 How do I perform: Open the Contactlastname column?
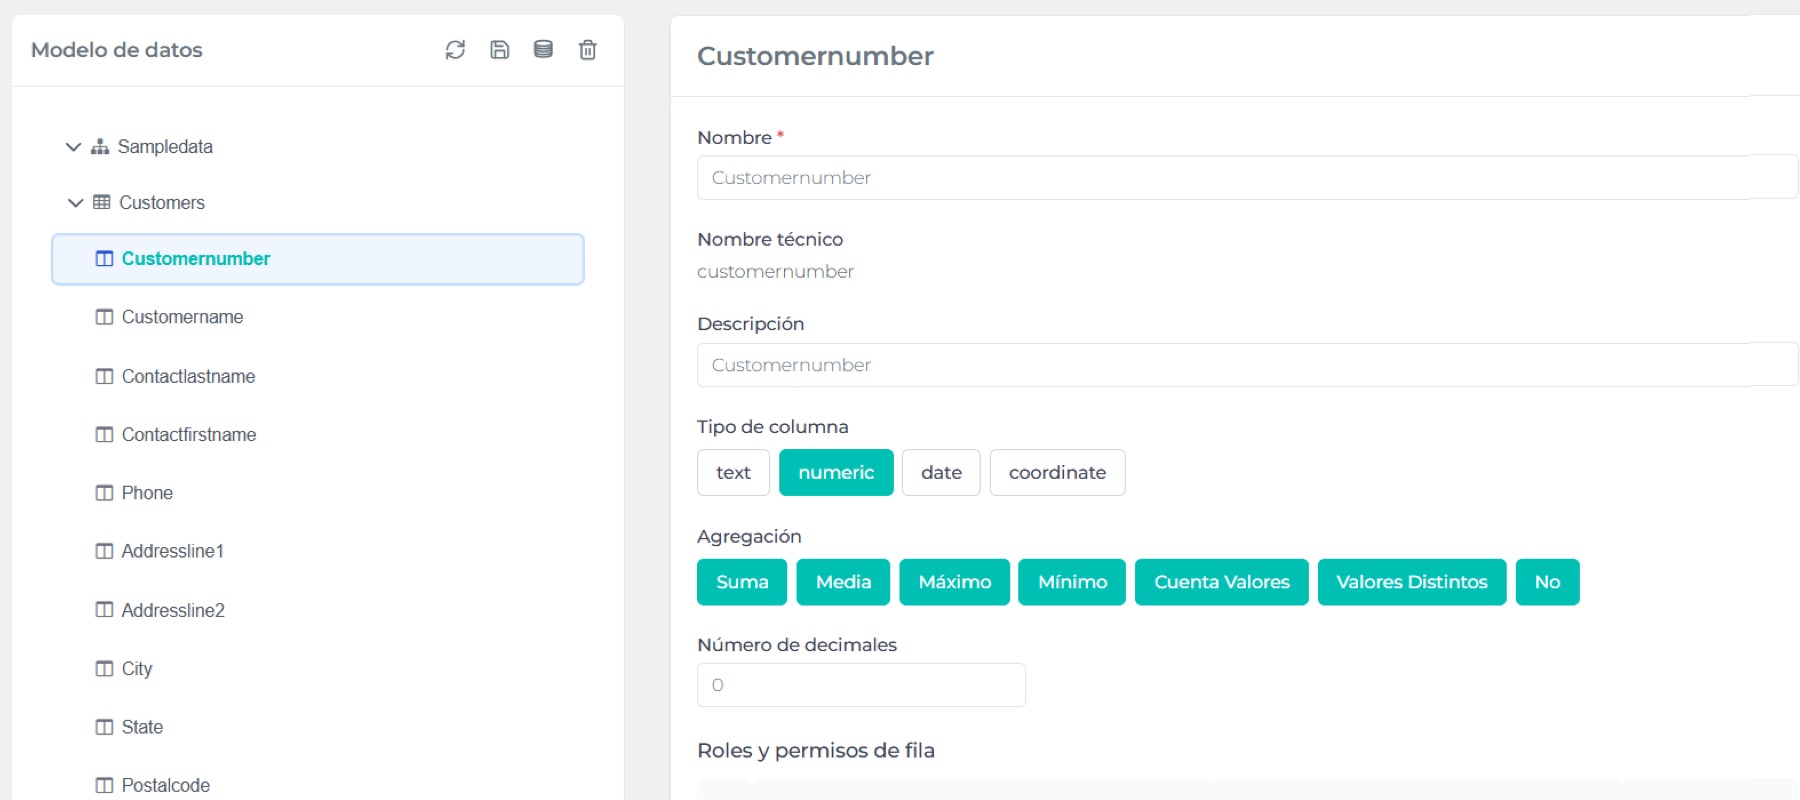click(x=188, y=377)
